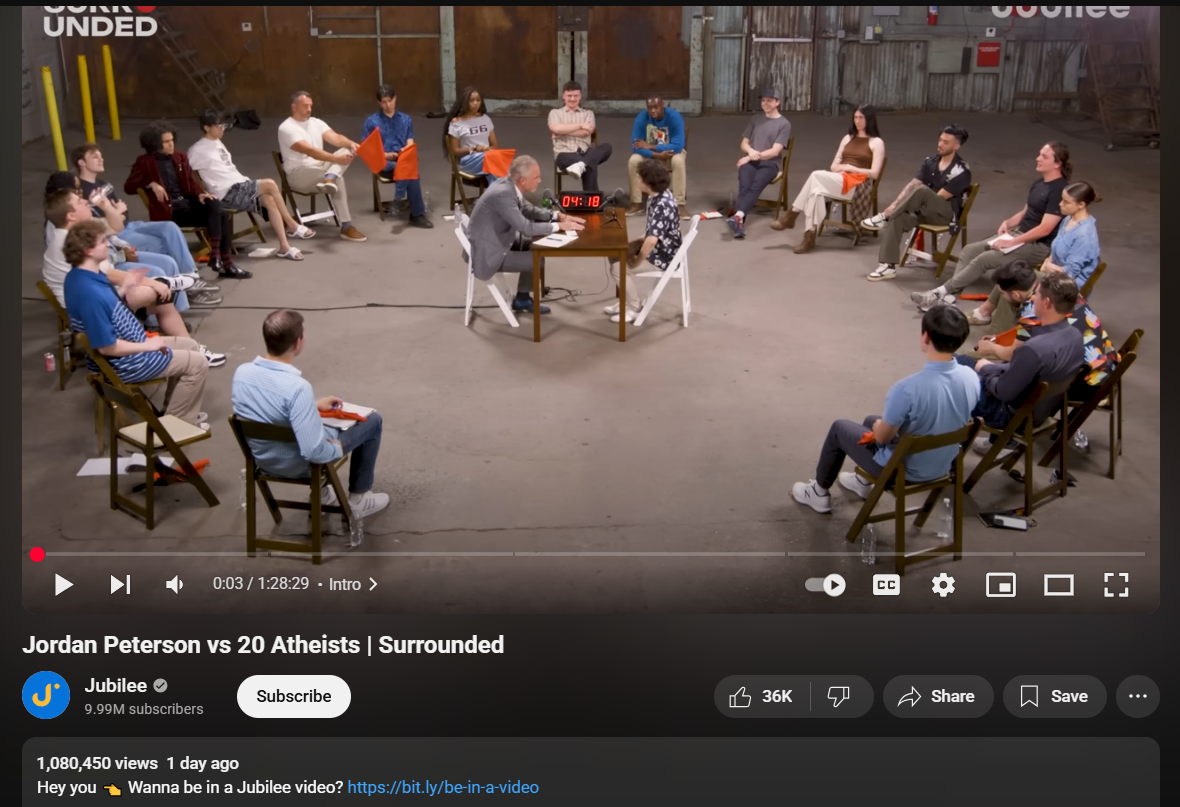
Task: Enter full screen mode
Action: click(1116, 585)
